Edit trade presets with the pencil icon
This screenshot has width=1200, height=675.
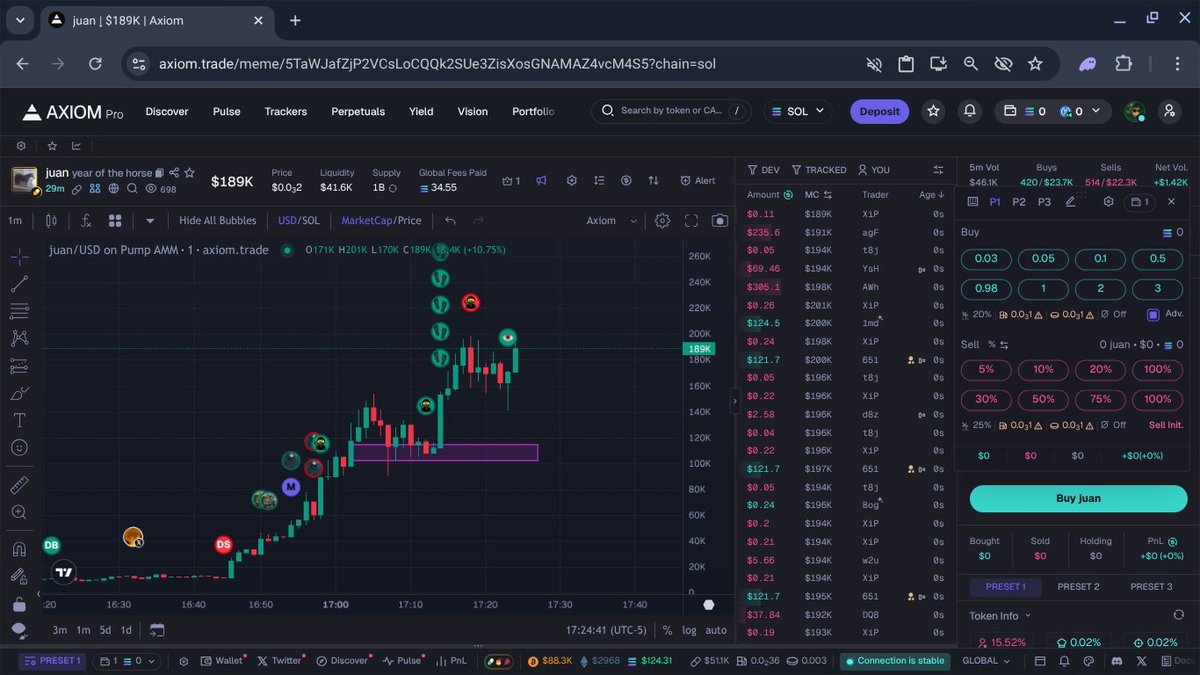point(1071,202)
